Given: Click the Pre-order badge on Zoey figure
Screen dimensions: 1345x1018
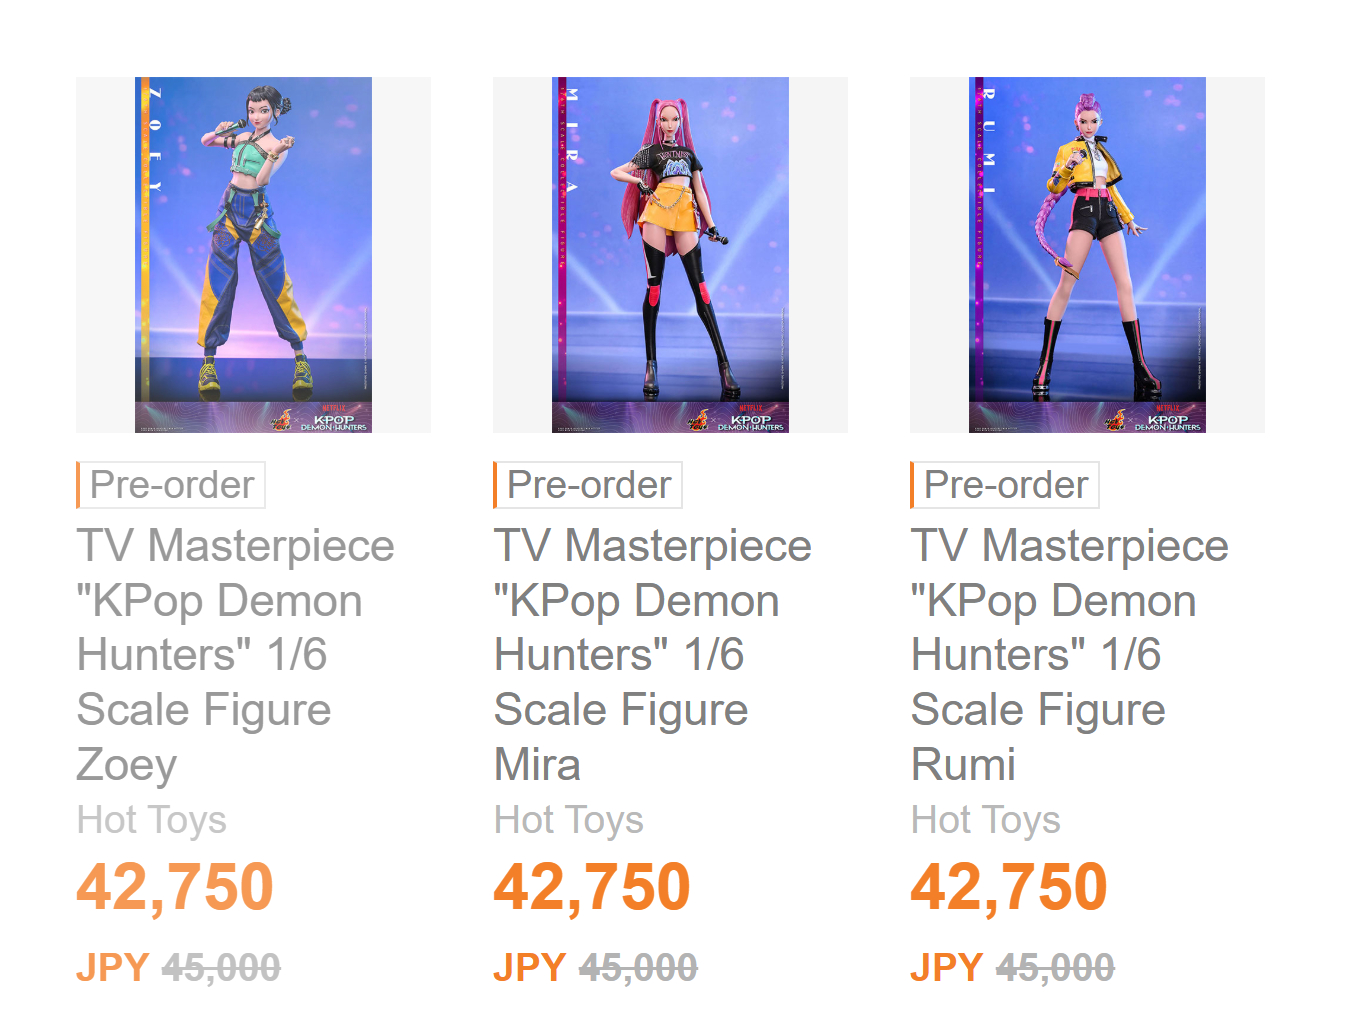Looking at the screenshot, I should click(171, 485).
